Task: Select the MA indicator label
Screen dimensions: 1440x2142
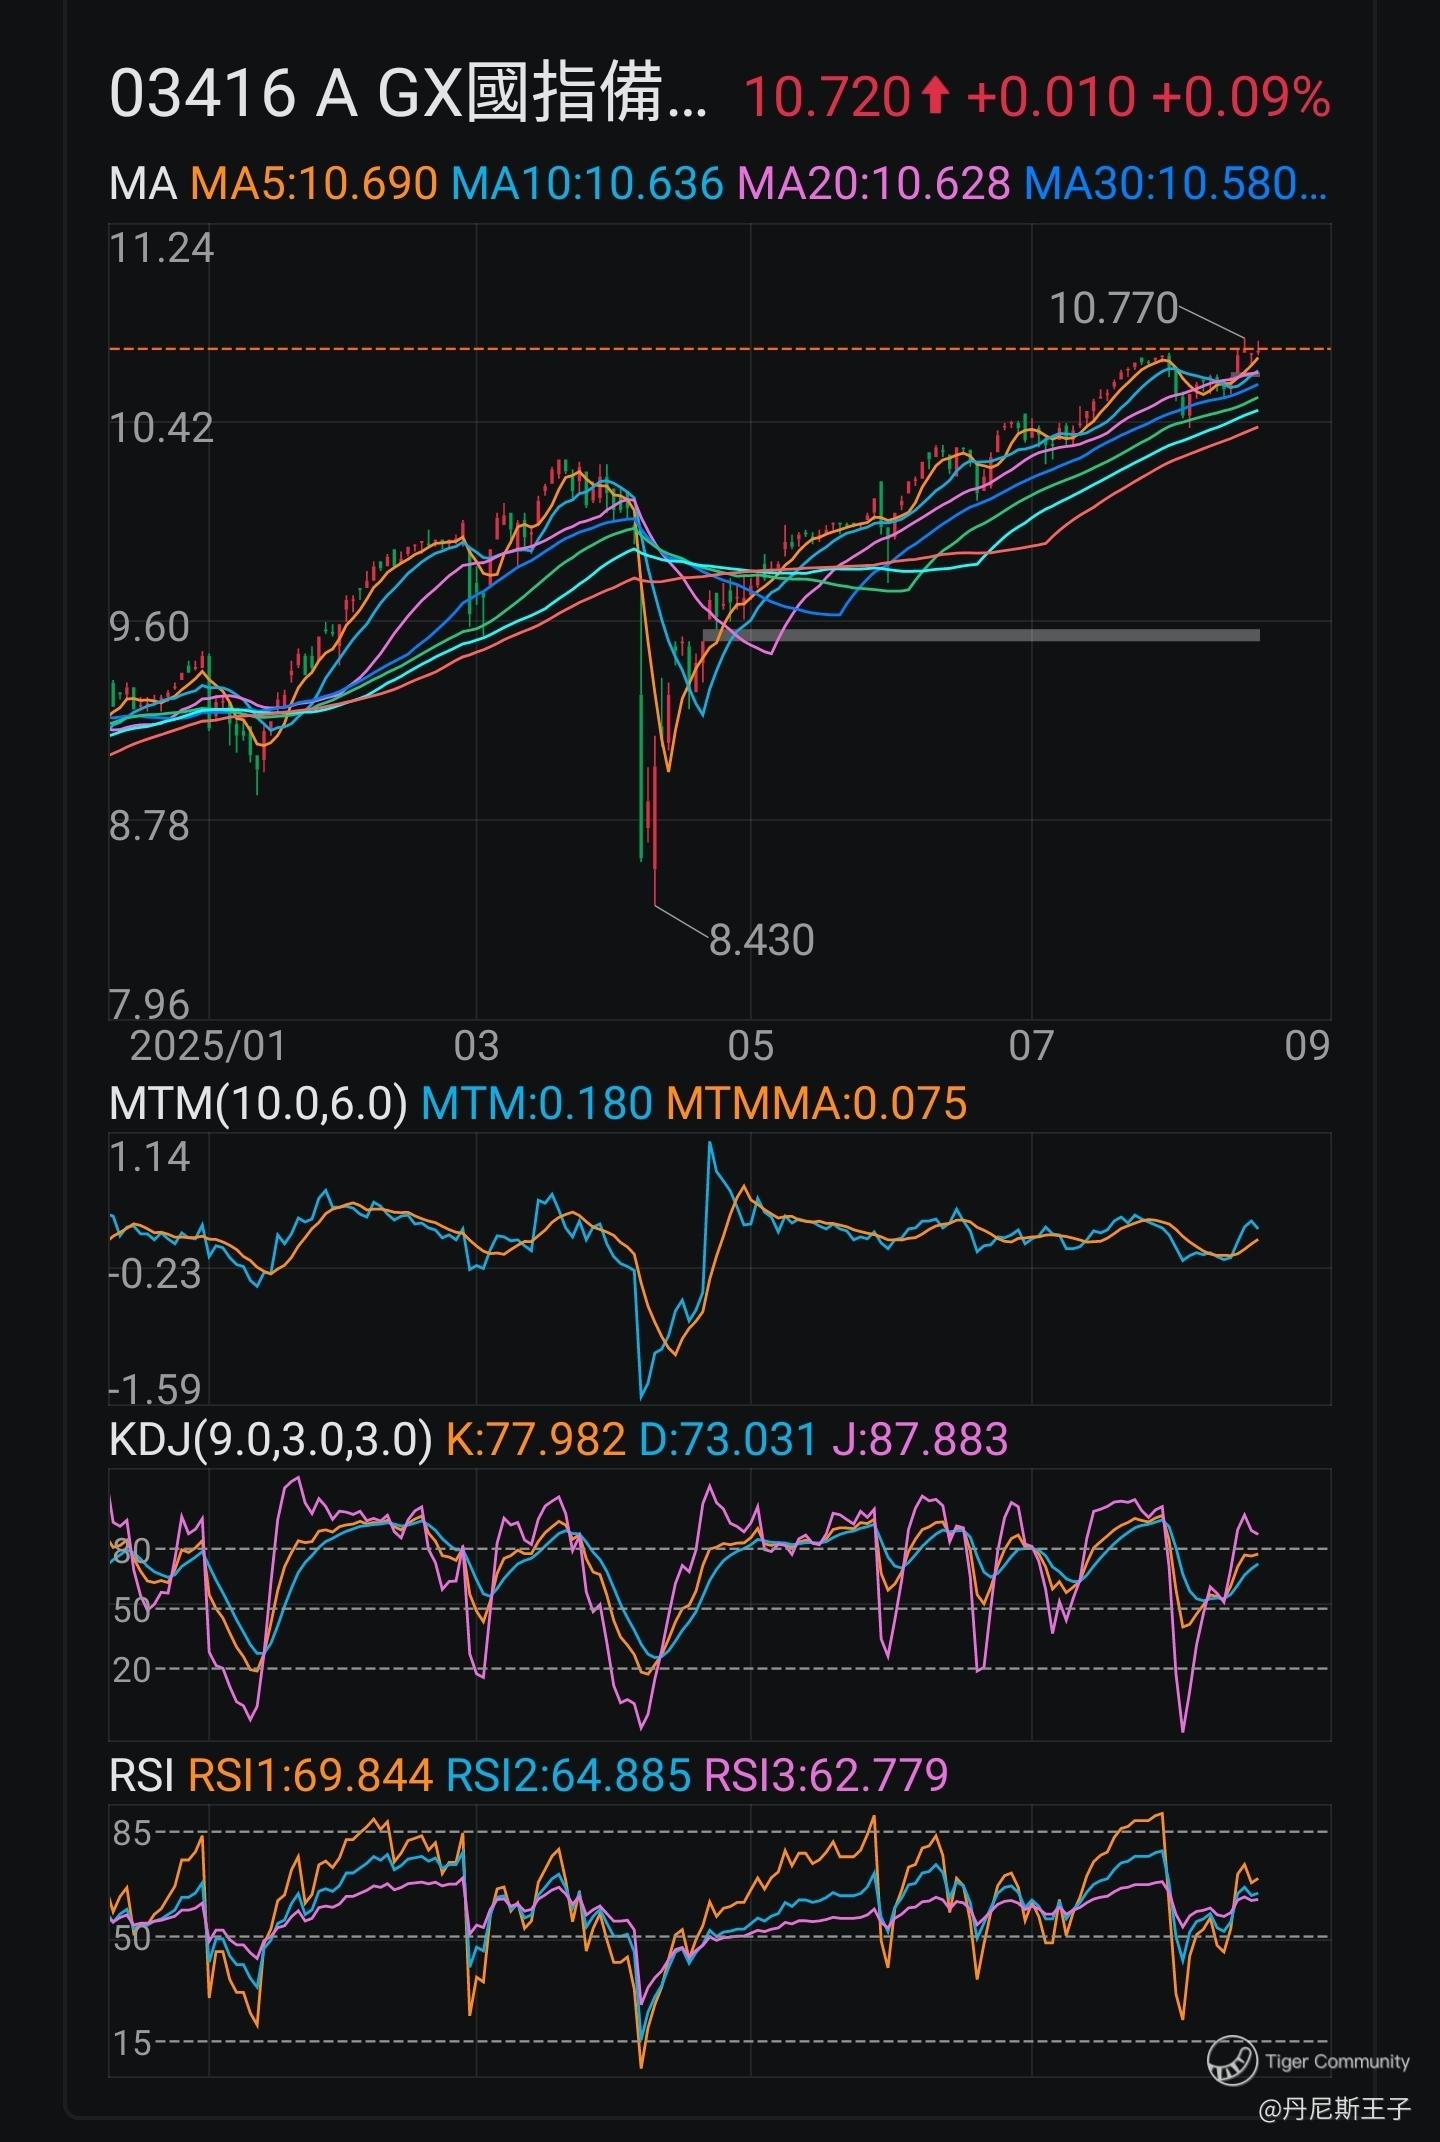Action: (143, 184)
